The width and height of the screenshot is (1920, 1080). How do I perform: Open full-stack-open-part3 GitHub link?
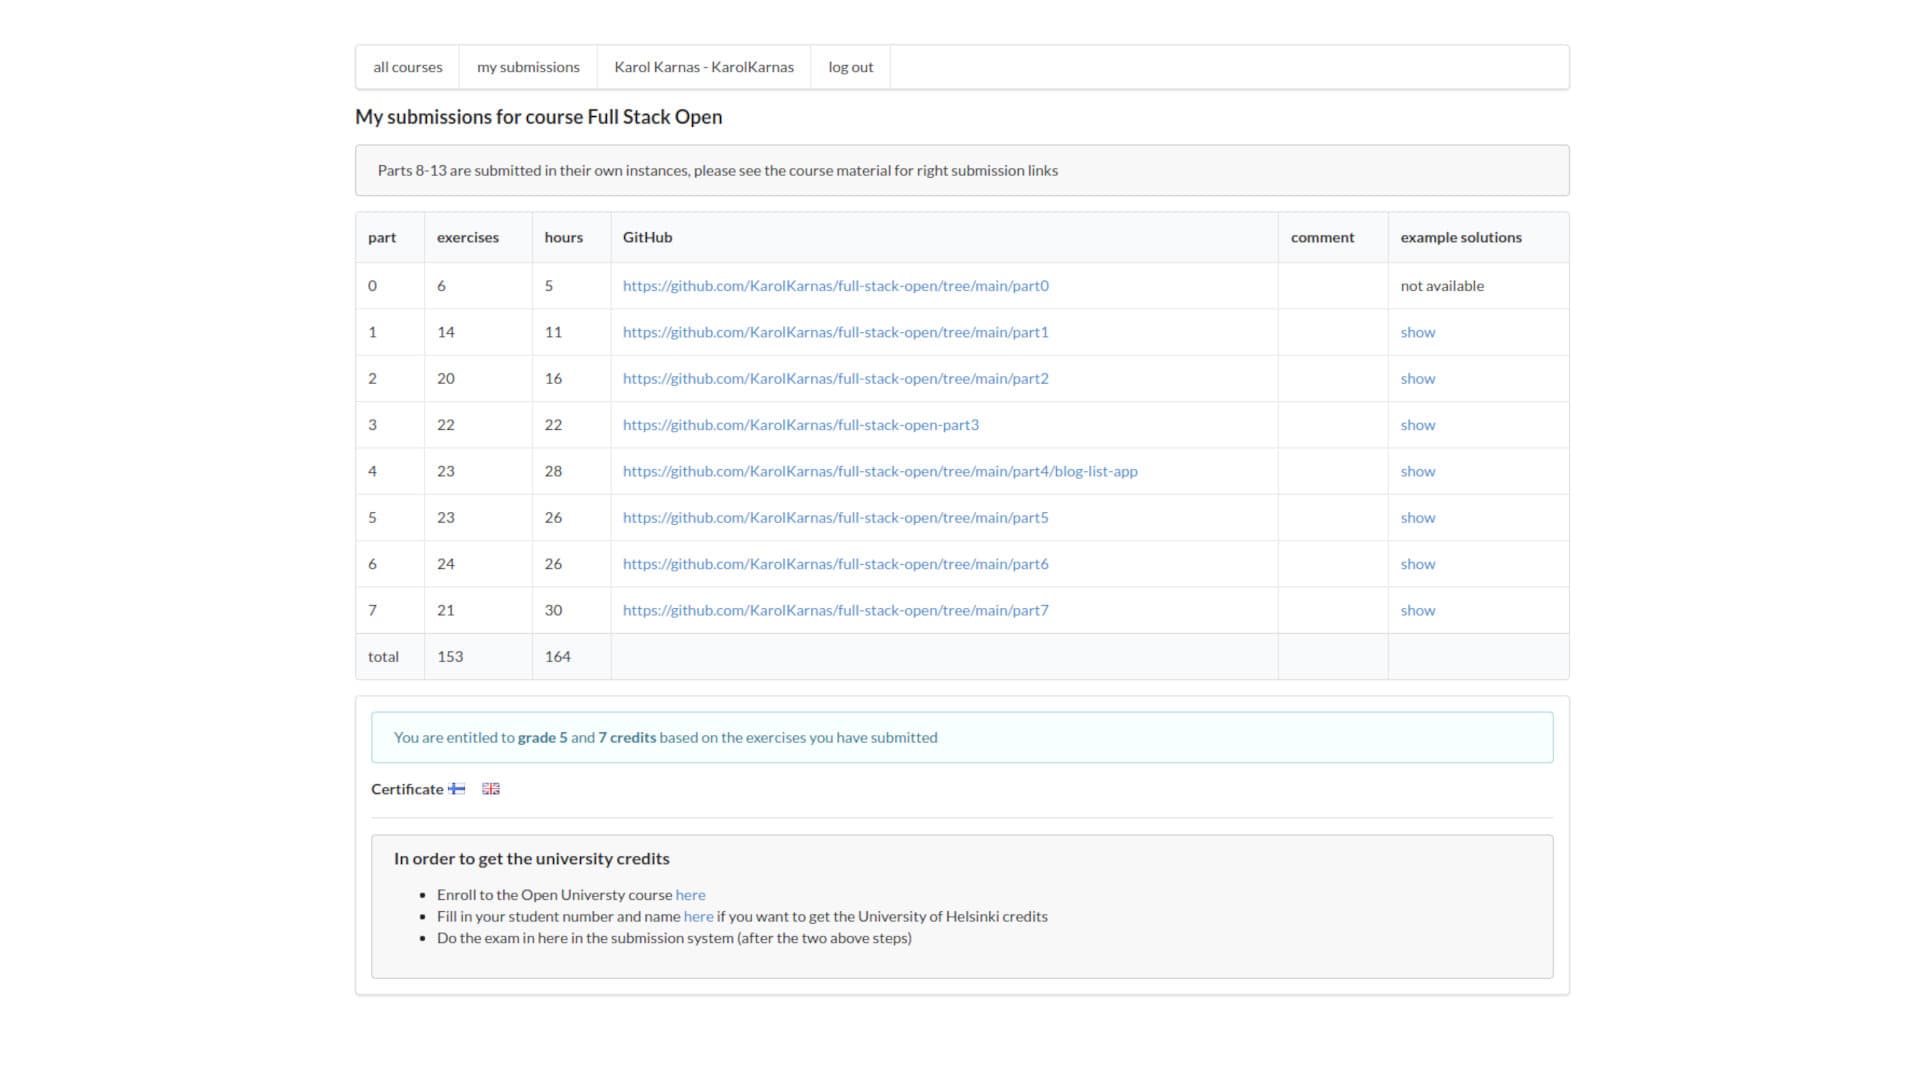click(x=800, y=425)
